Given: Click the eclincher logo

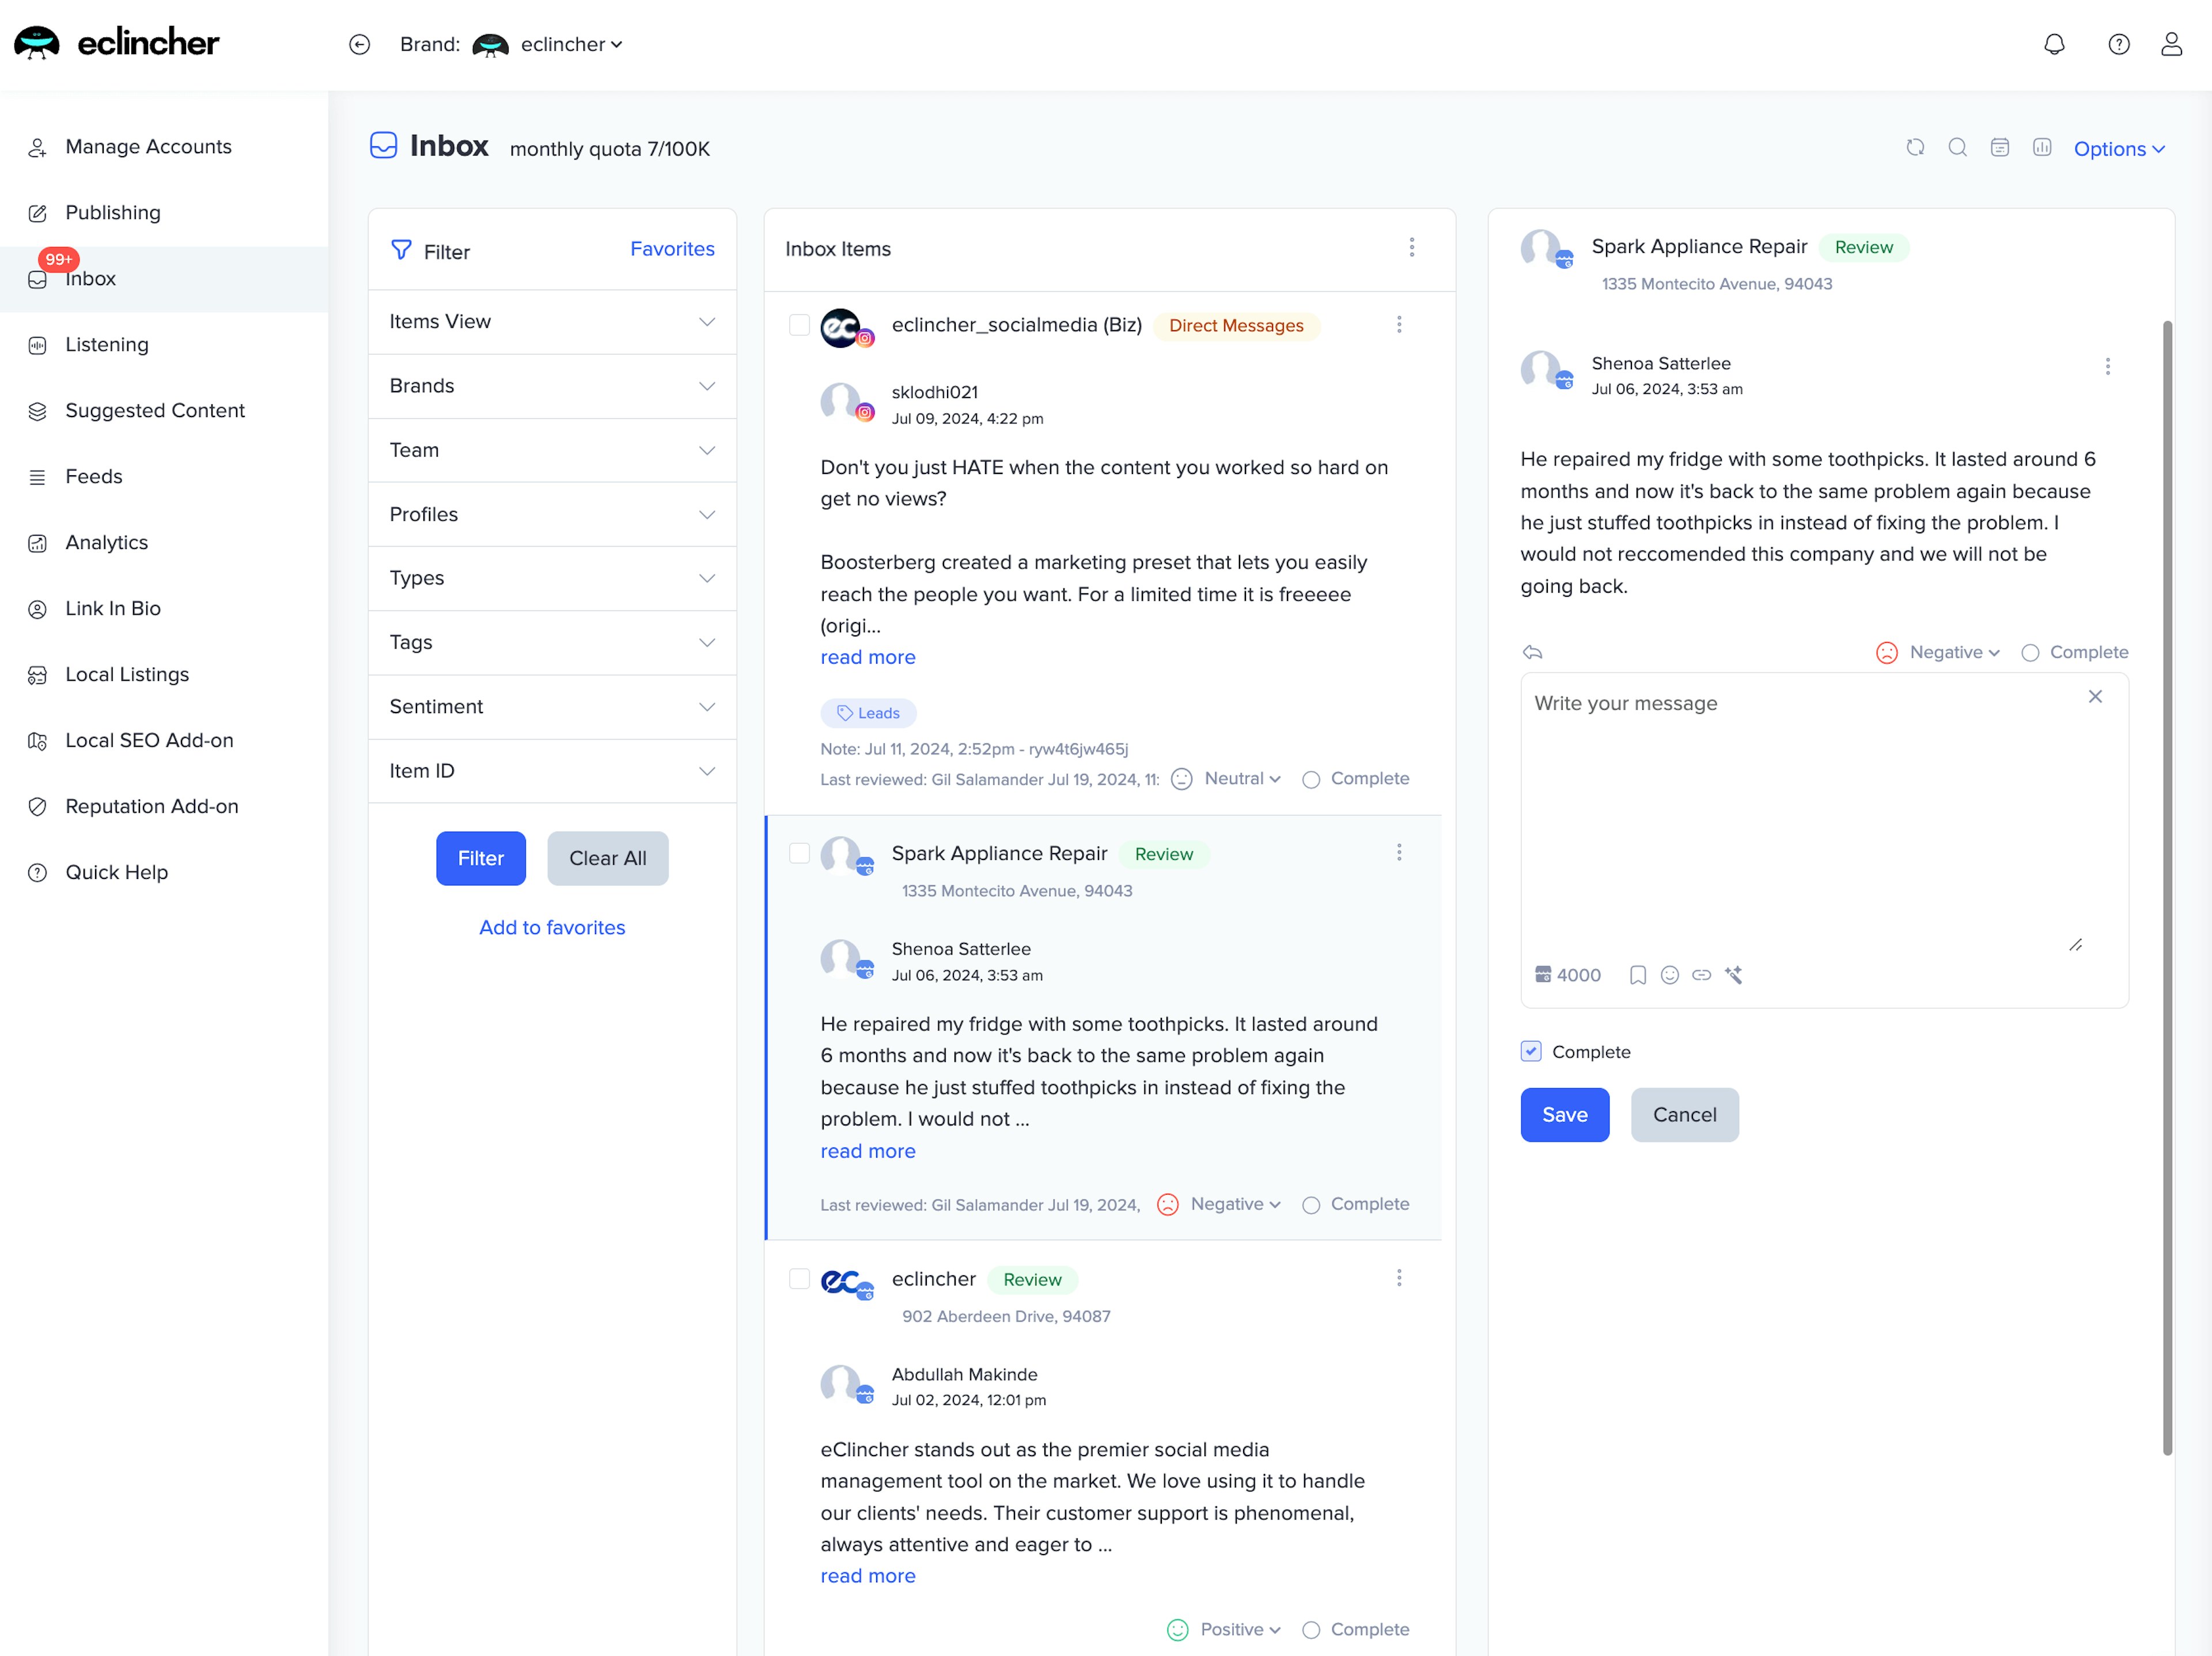Looking at the screenshot, I should pyautogui.click(x=116, y=43).
